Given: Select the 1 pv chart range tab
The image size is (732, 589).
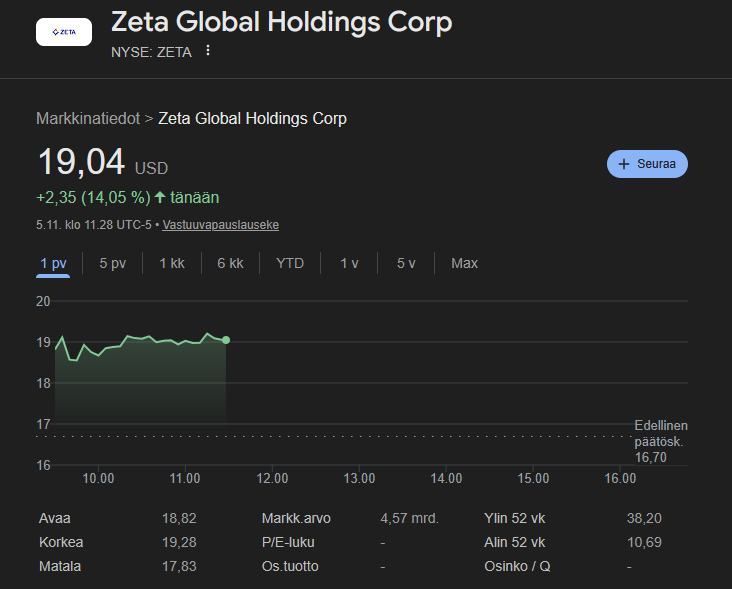Looking at the screenshot, I should (53, 263).
